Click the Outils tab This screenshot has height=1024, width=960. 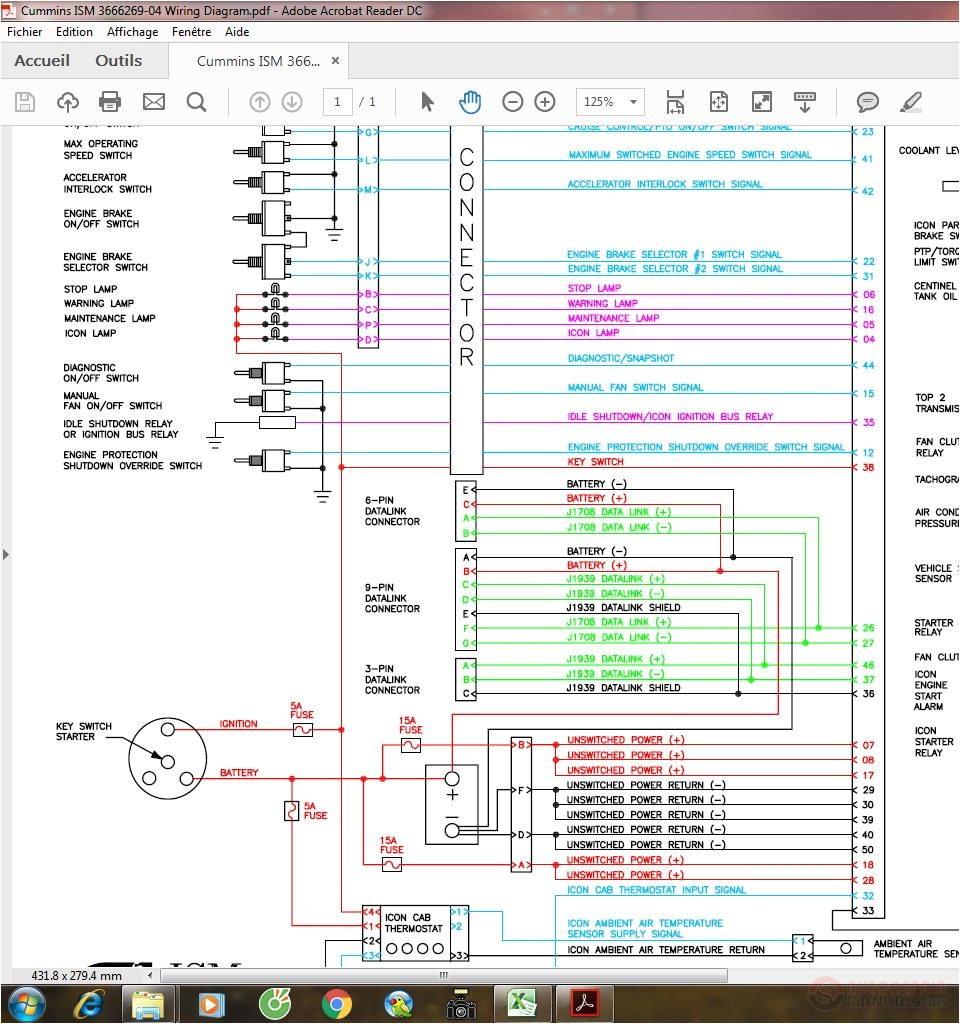(x=118, y=60)
